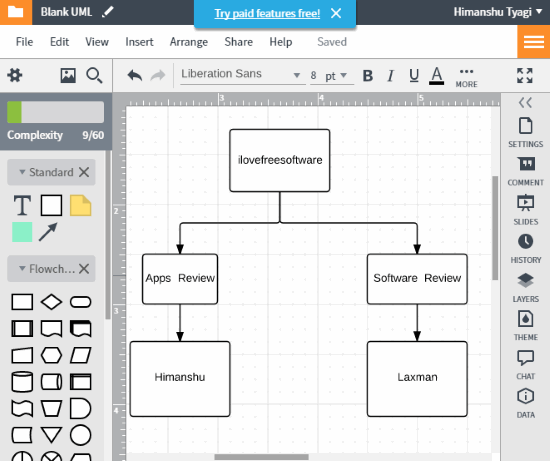Select the Laxman box
The height and width of the screenshot is (461, 550).
pos(417,379)
